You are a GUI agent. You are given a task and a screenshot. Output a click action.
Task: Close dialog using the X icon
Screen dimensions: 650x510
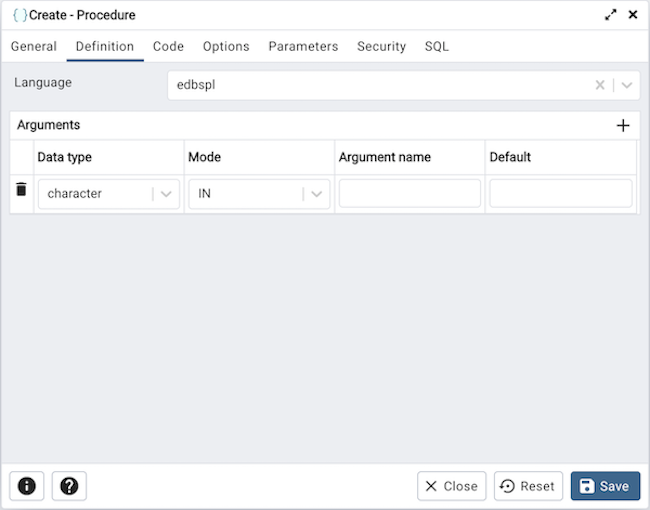tap(632, 15)
